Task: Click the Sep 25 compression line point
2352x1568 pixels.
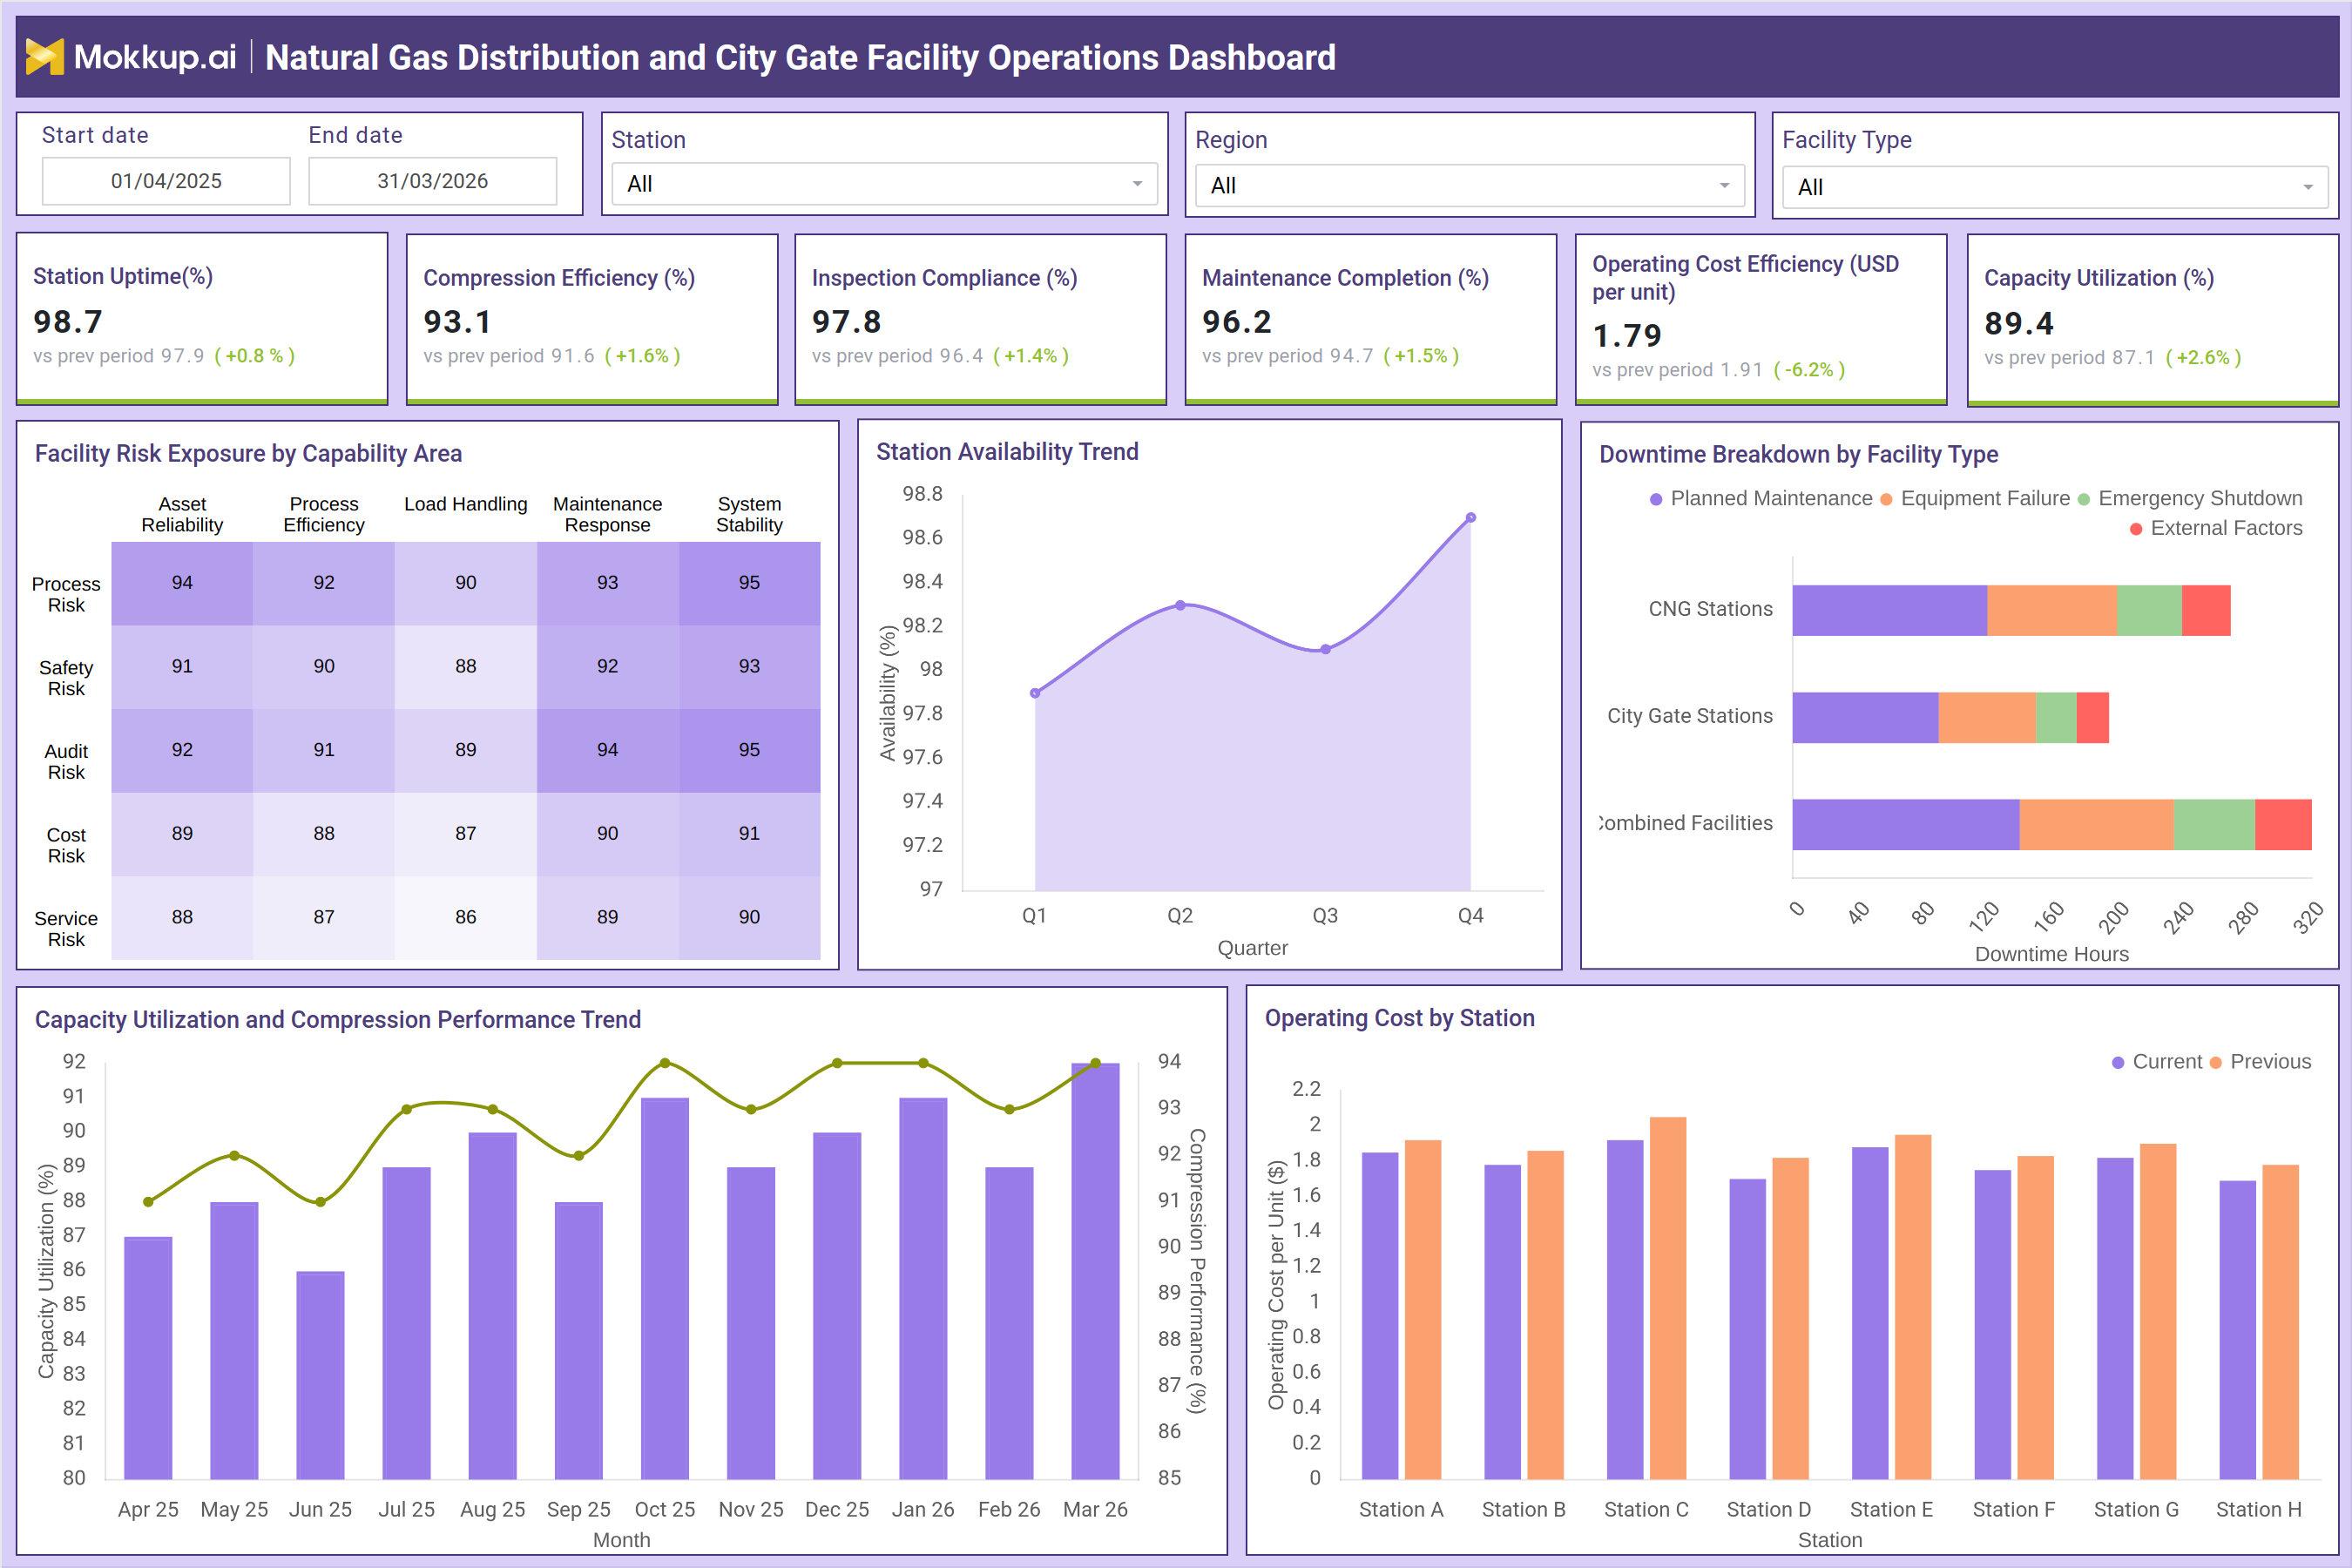Action: click(x=579, y=1156)
